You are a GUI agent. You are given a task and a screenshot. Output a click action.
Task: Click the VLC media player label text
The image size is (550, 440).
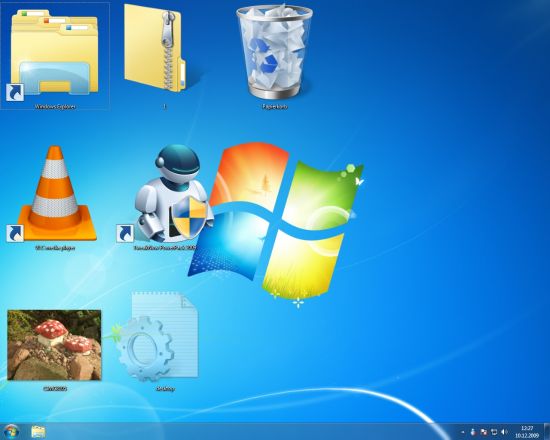pyautogui.click(x=55, y=248)
